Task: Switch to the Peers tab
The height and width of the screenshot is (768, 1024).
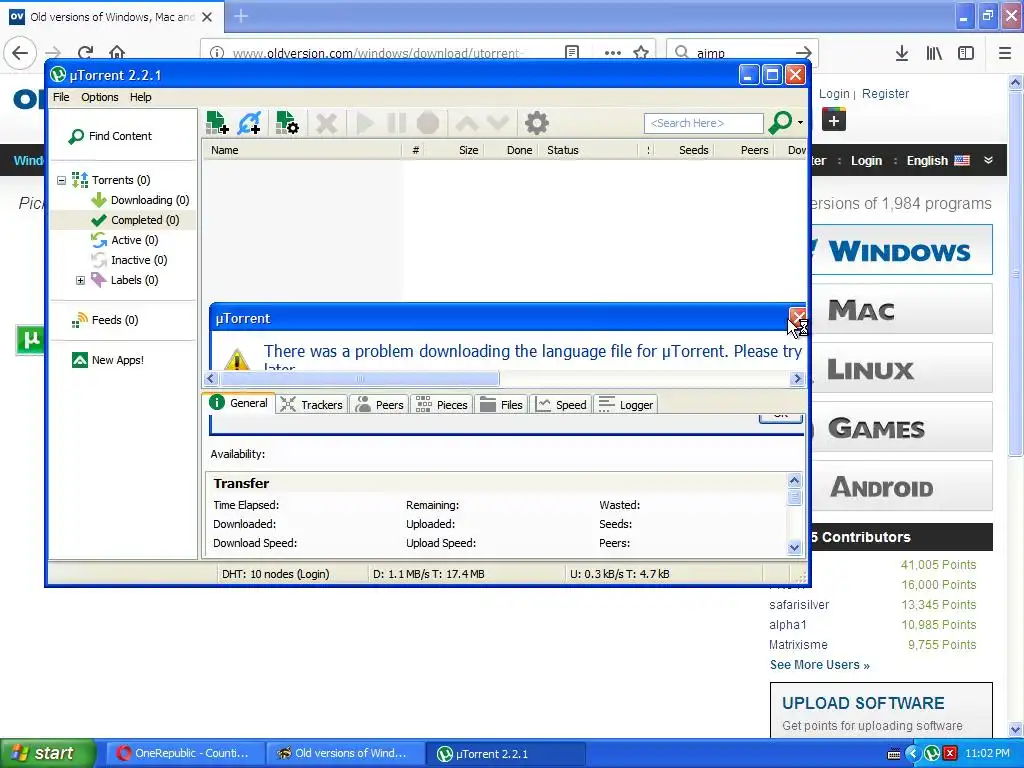Action: [x=379, y=405]
